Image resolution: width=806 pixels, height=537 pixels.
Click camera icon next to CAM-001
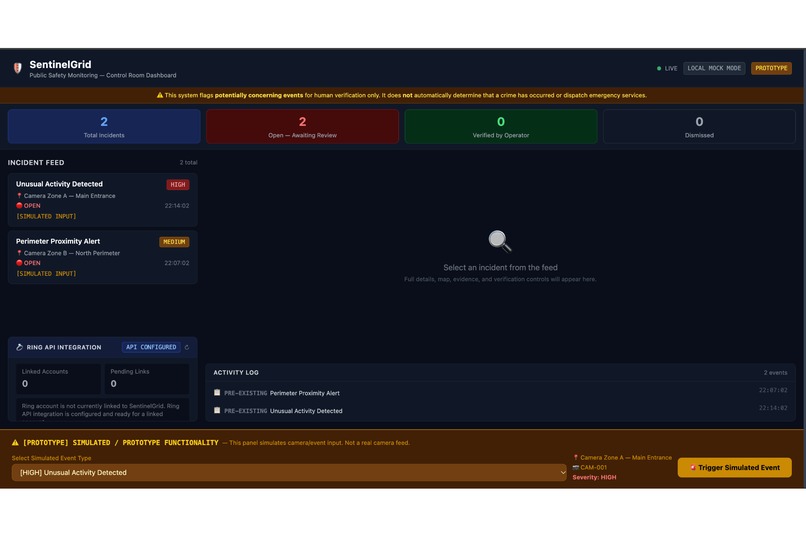576,468
